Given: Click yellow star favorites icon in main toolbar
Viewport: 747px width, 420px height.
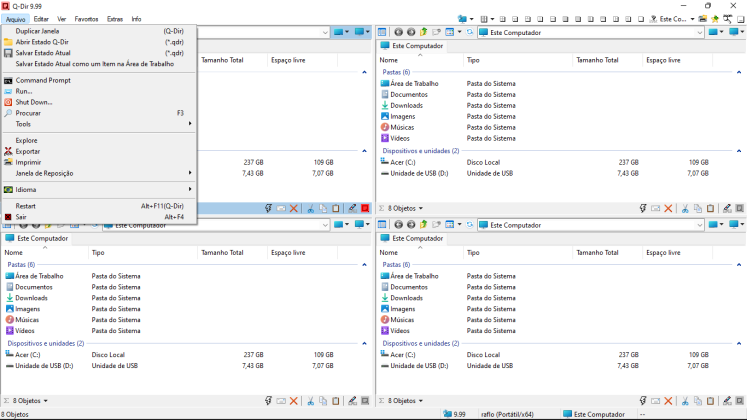Looking at the screenshot, I should point(715,19).
